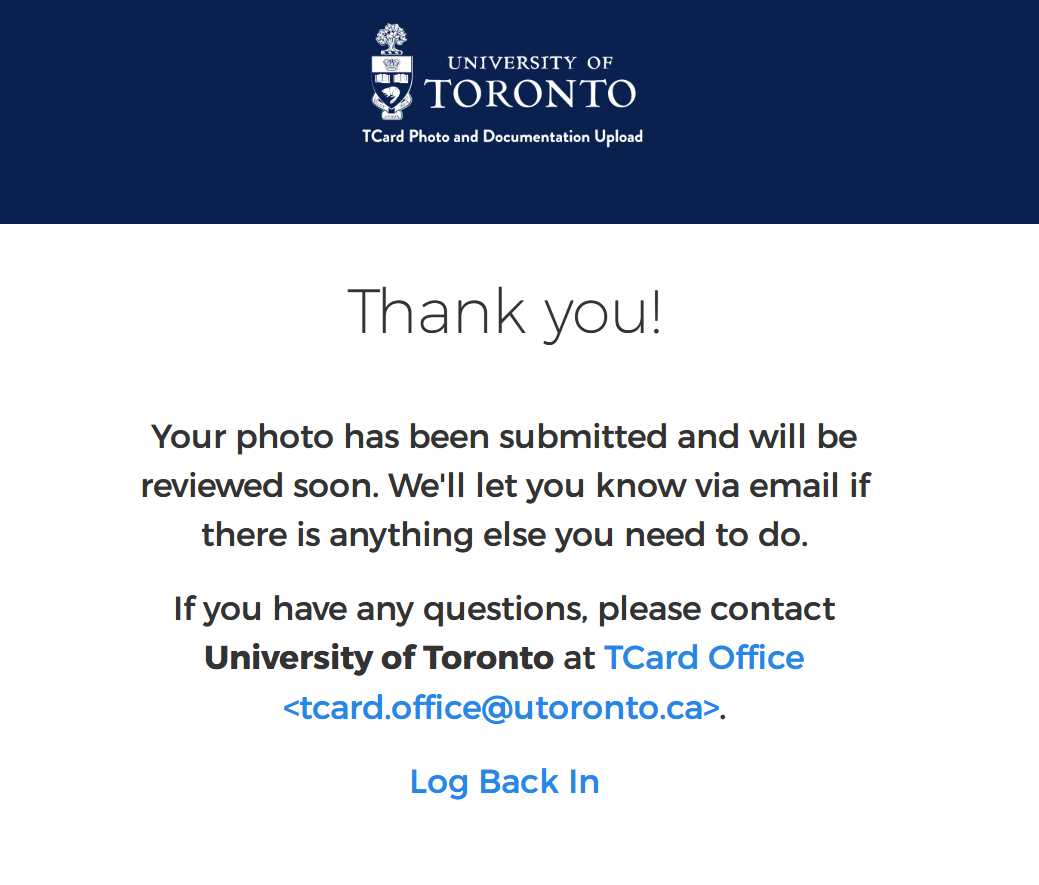Click the large TORONTO wordmark
The image size is (1039, 885).
coord(530,94)
